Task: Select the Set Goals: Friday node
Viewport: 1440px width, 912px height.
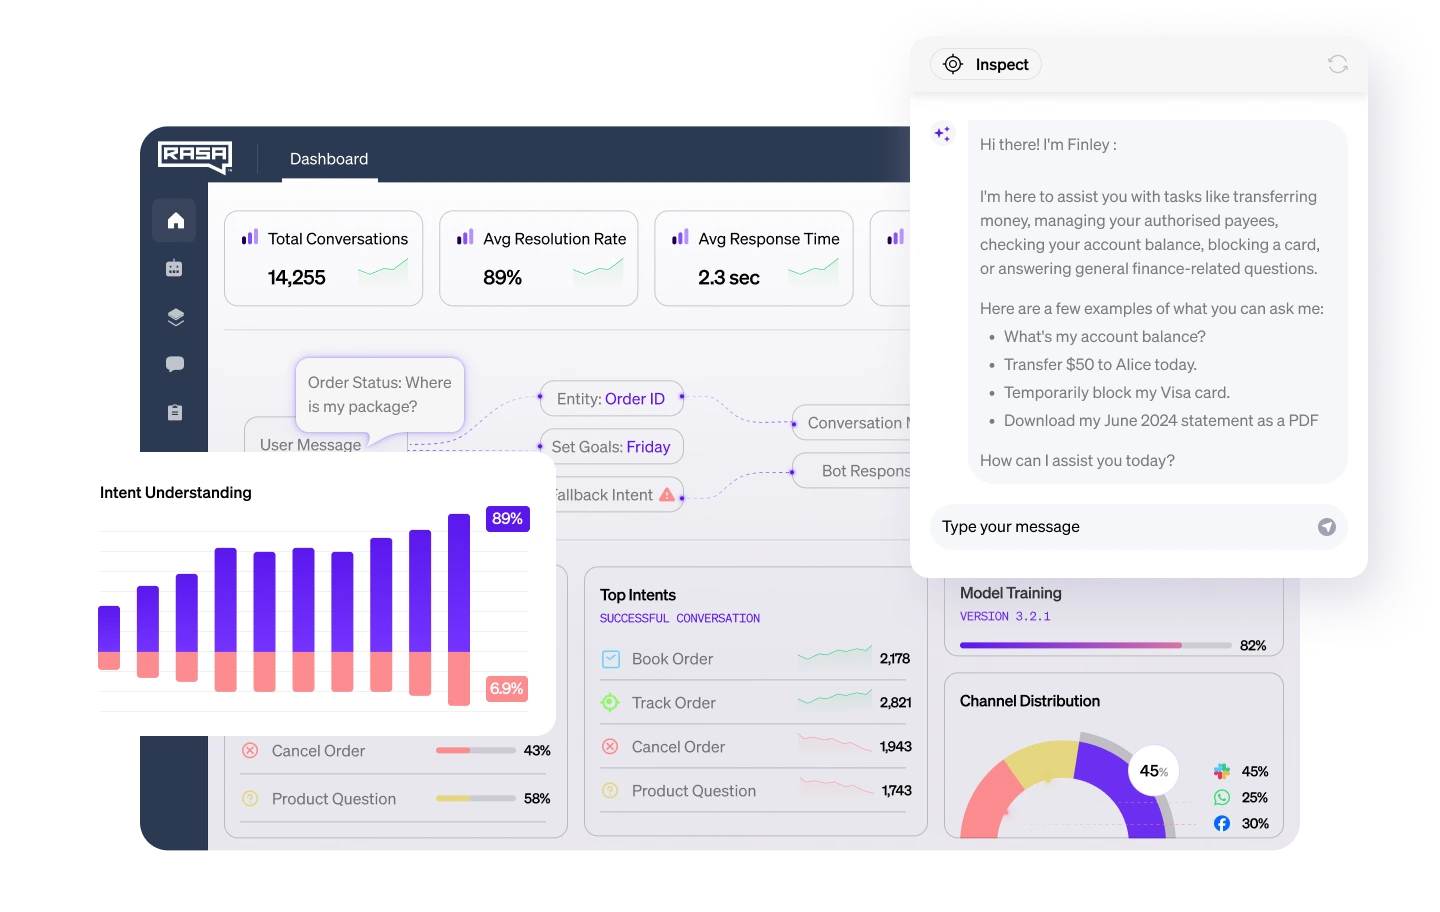Action: [x=612, y=447]
